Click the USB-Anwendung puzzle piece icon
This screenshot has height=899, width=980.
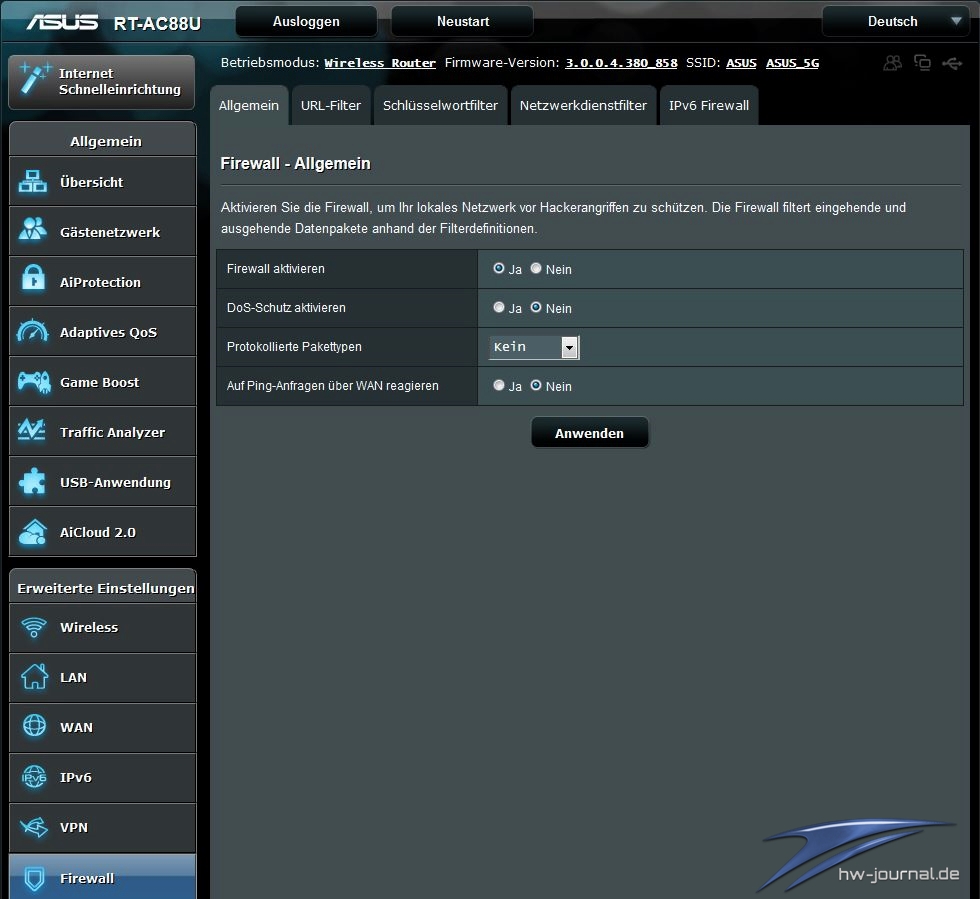(32, 481)
